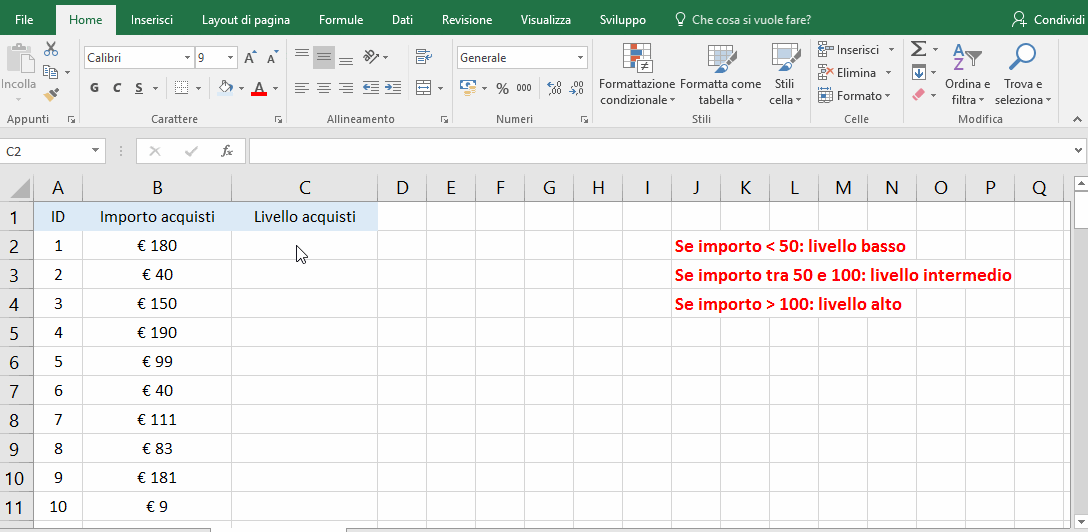Viewport: 1088px width, 532px height.
Task: Toggle middle vertical alignment
Action: click(x=324, y=58)
